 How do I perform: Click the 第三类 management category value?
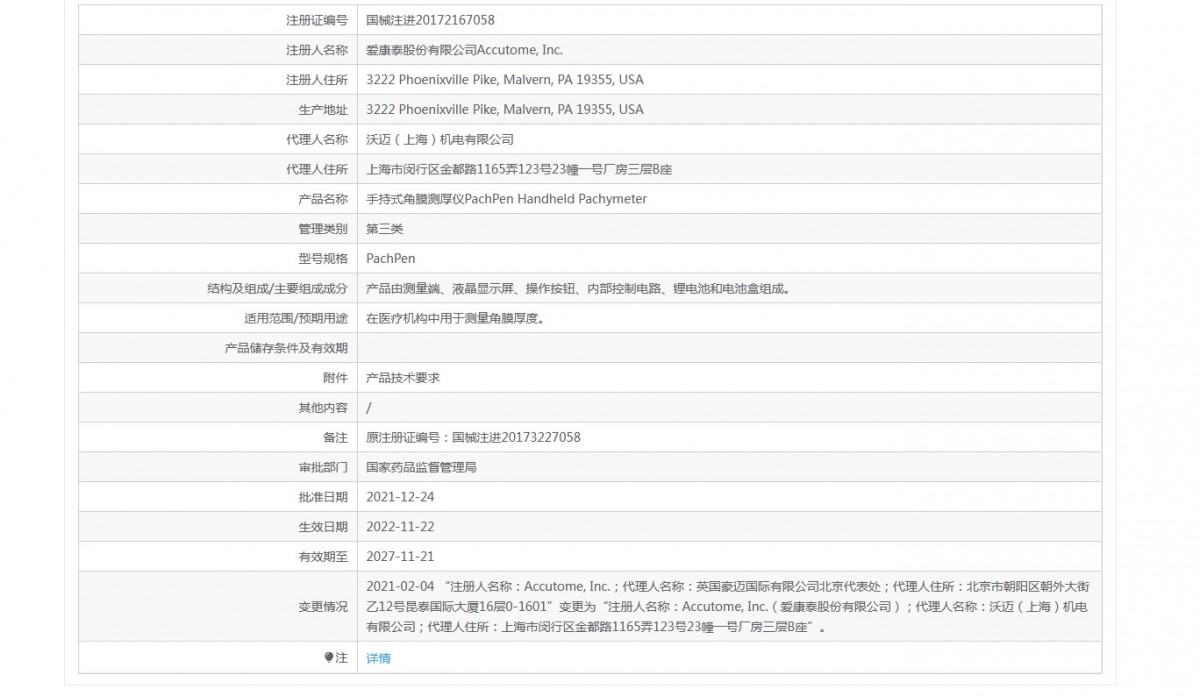pos(384,229)
